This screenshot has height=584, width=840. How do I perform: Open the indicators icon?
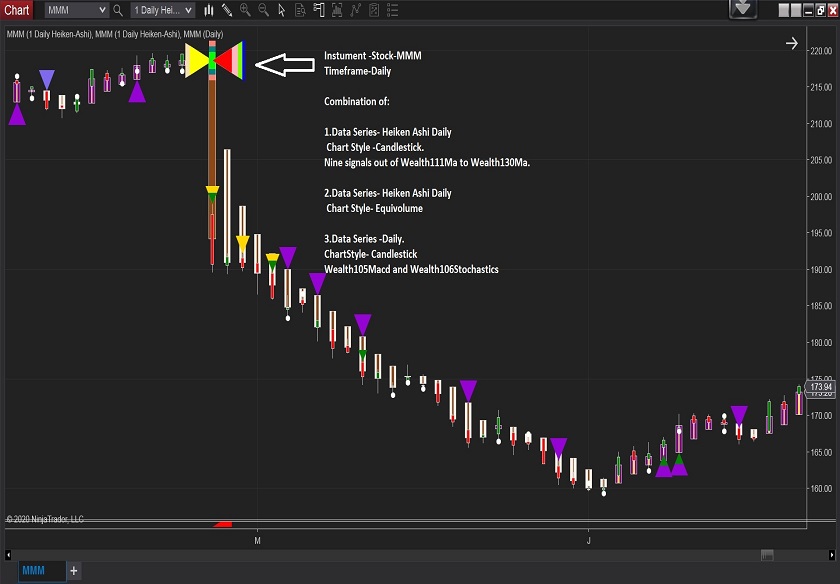[x=354, y=10]
